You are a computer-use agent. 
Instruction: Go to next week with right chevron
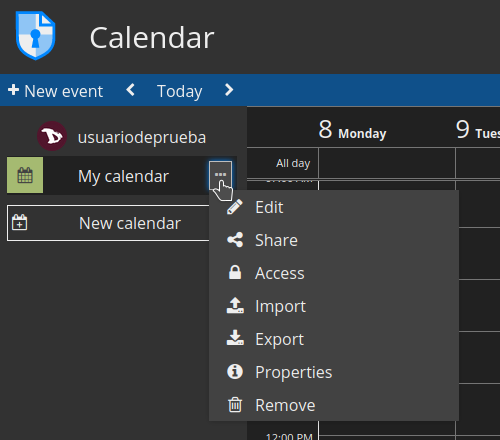[229, 90]
